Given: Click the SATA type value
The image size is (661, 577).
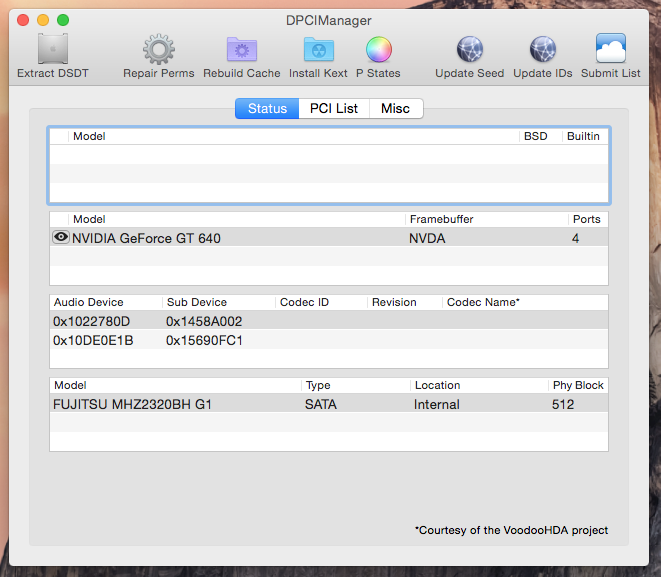Looking at the screenshot, I should click(321, 405).
